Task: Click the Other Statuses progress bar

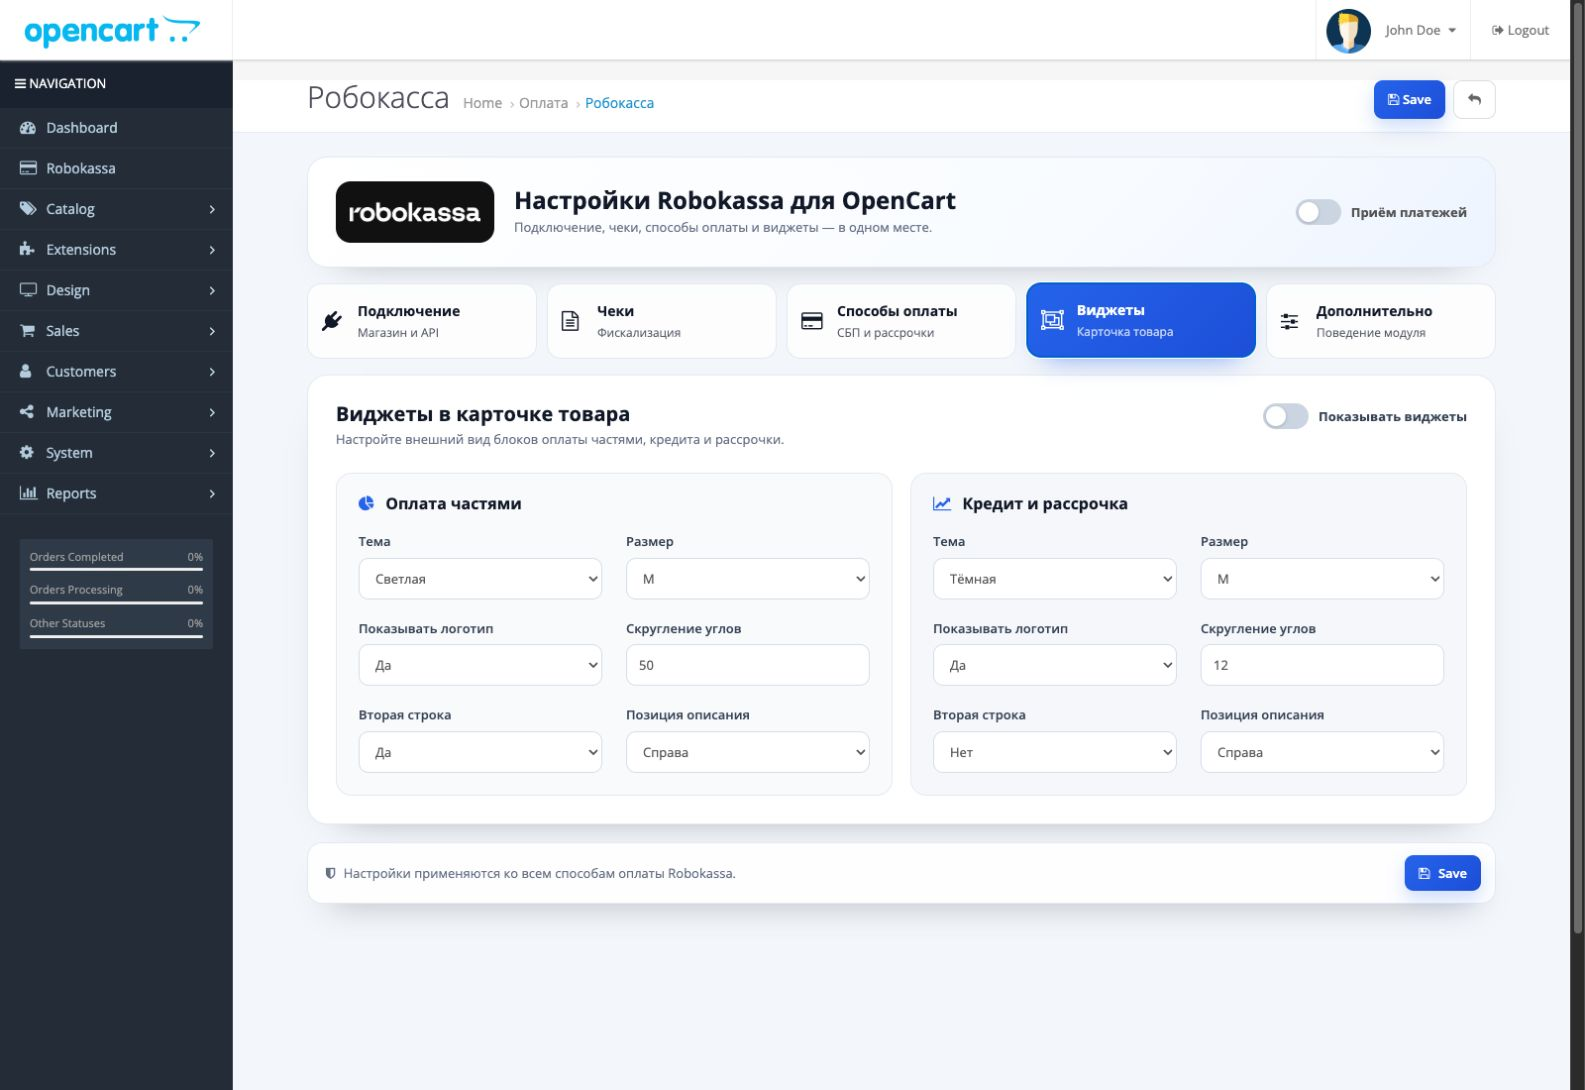Action: coord(116,636)
